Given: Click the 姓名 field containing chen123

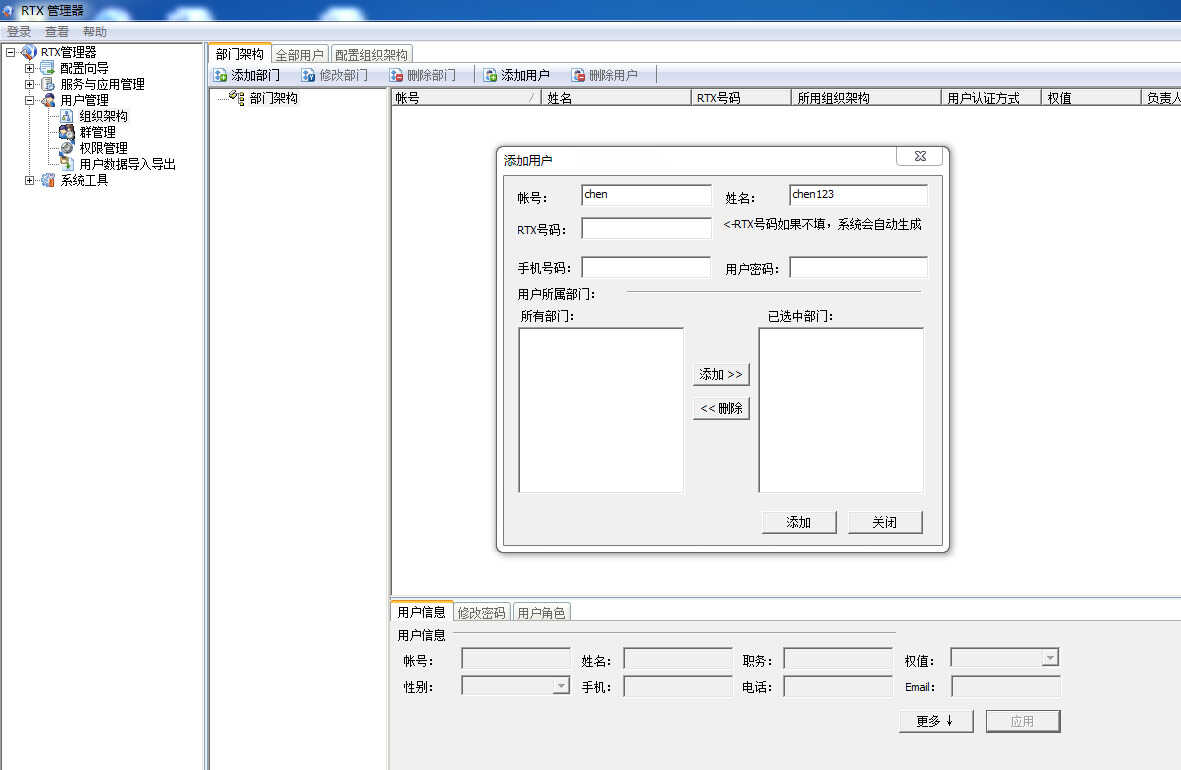Looking at the screenshot, I should tap(859, 194).
